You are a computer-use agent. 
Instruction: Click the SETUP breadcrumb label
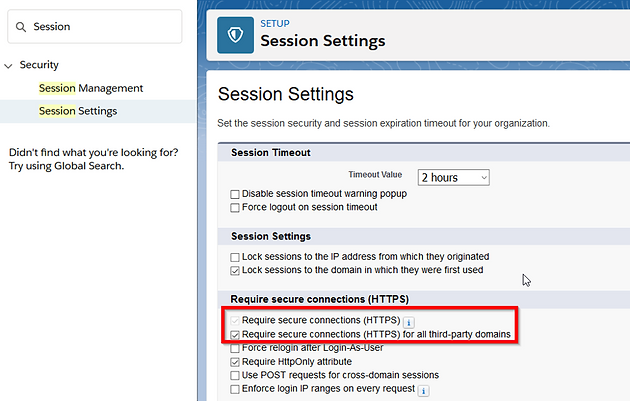click(x=275, y=24)
